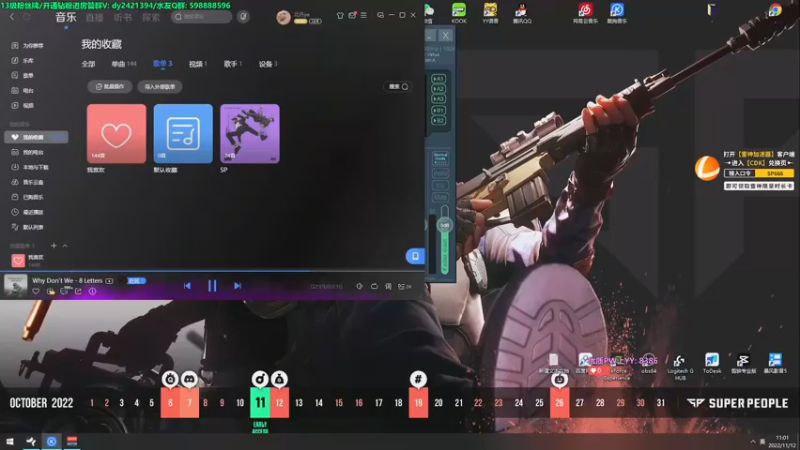Switch to the 听书 top tab

[122, 17]
